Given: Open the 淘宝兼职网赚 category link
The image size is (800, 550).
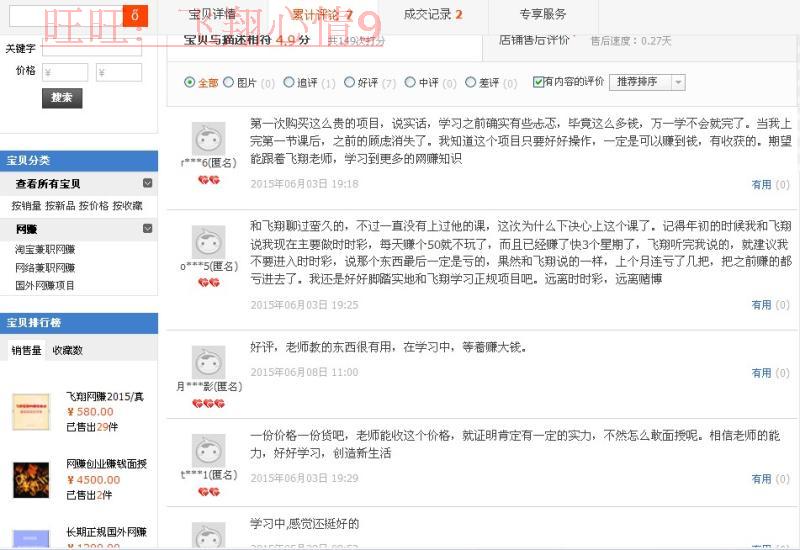Looking at the screenshot, I should [x=45, y=249].
